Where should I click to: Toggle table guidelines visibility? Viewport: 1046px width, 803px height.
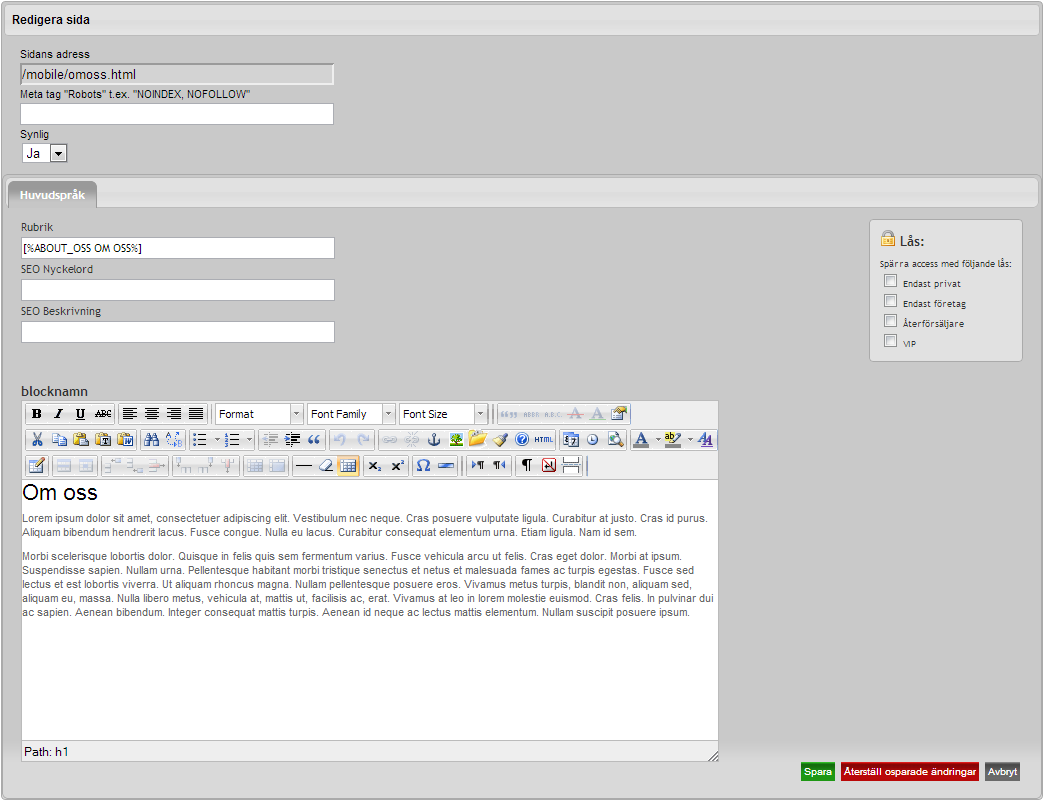tap(348, 466)
